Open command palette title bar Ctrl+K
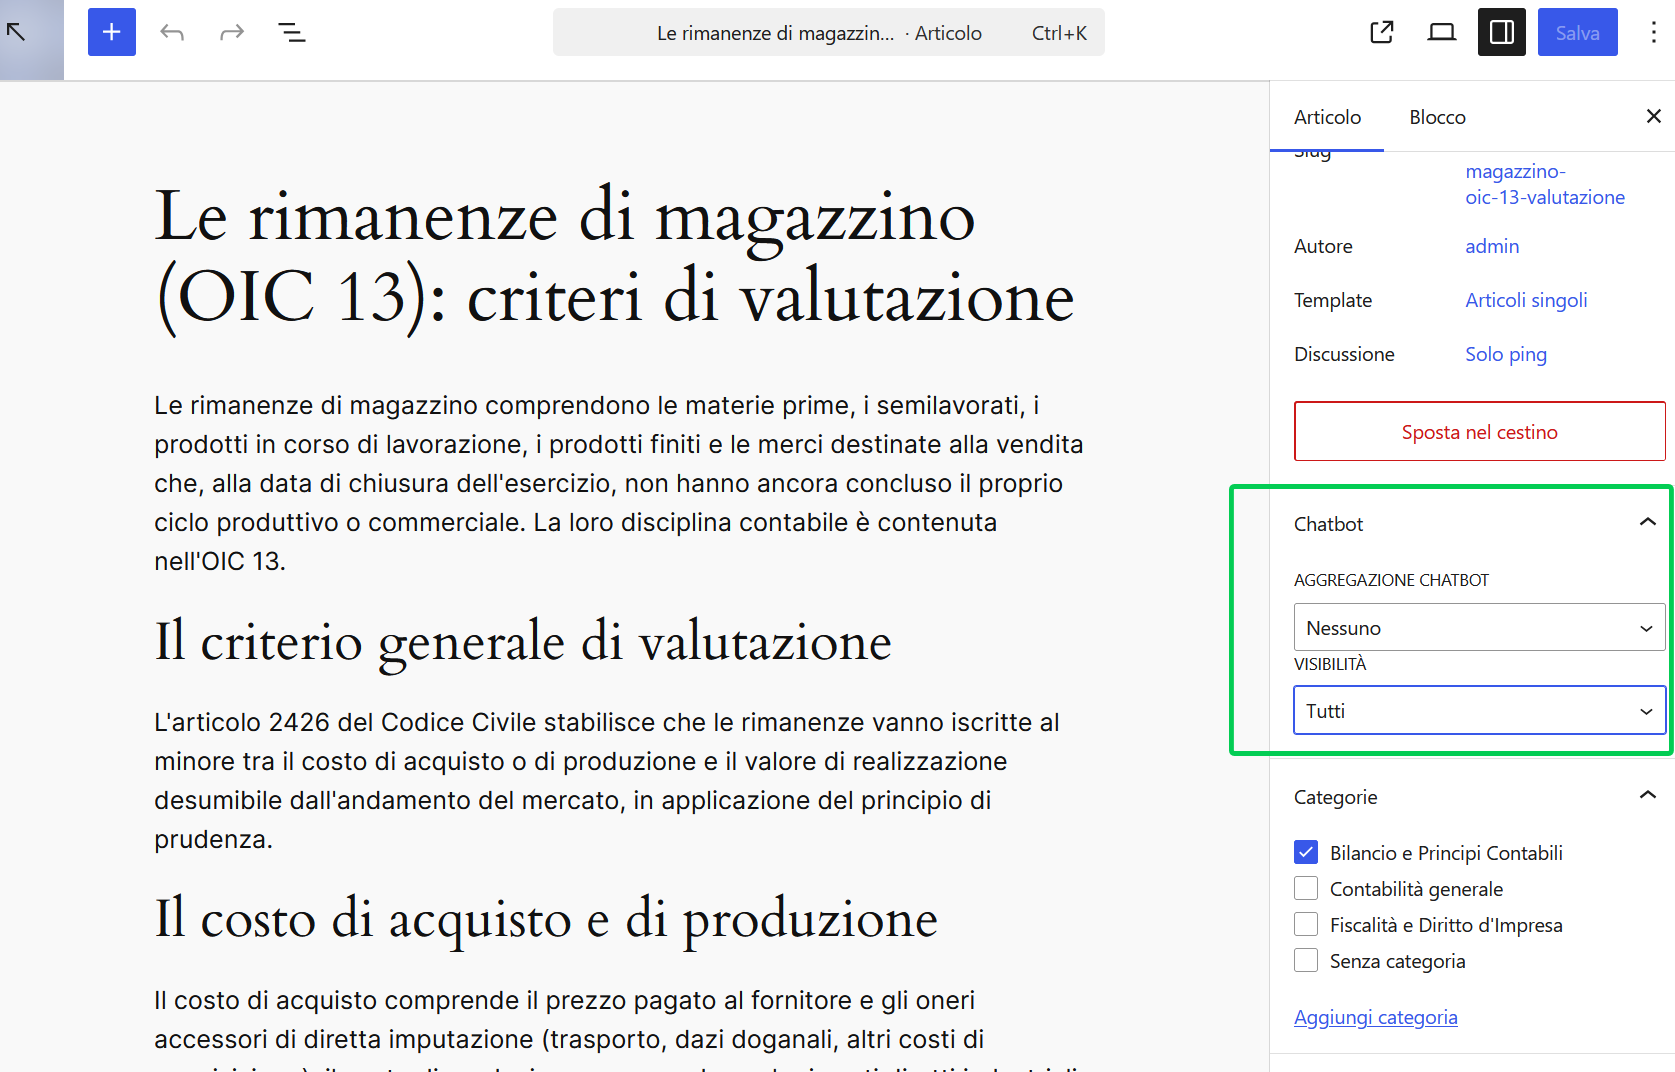 (829, 32)
